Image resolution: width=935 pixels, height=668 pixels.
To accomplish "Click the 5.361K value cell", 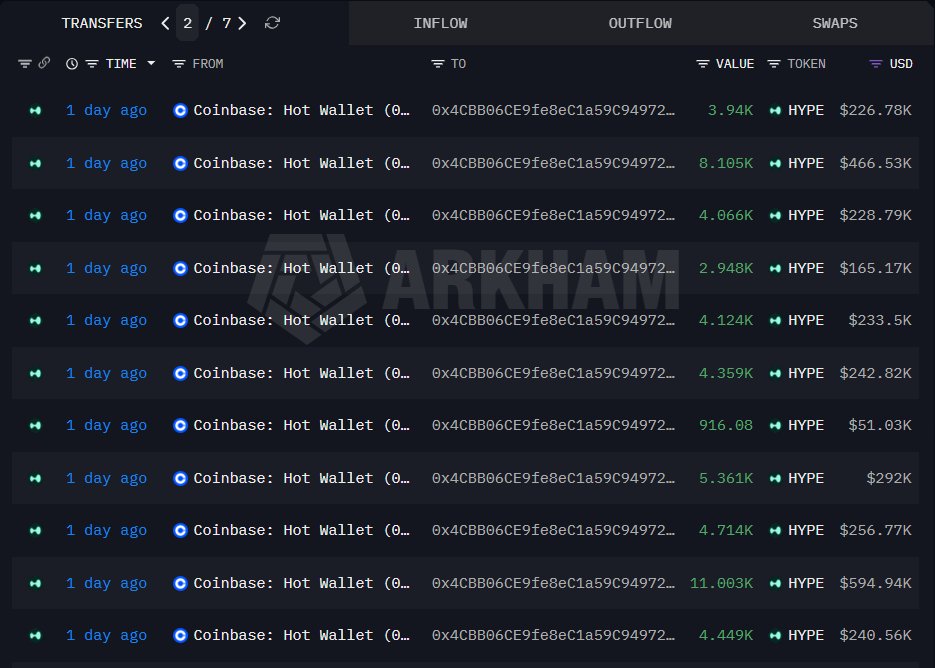I will pos(726,478).
